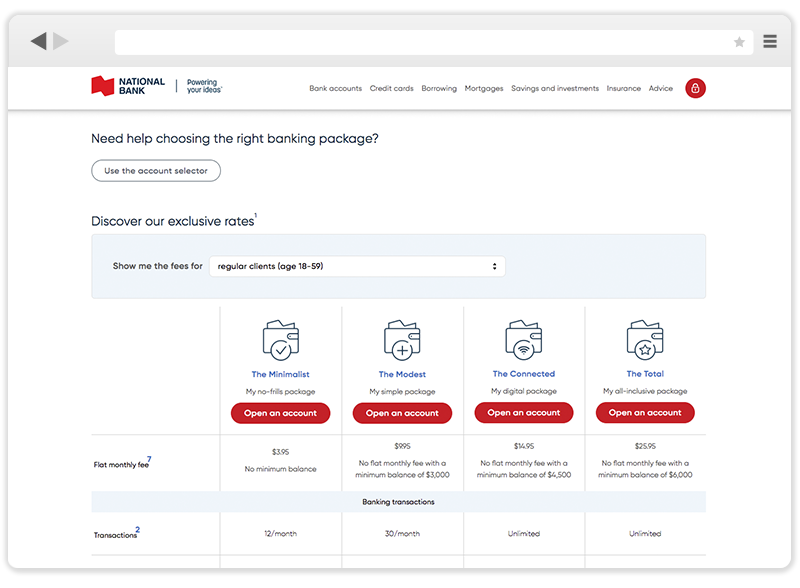
Task: Click the Modest wallet plus icon
Action: 402,340
